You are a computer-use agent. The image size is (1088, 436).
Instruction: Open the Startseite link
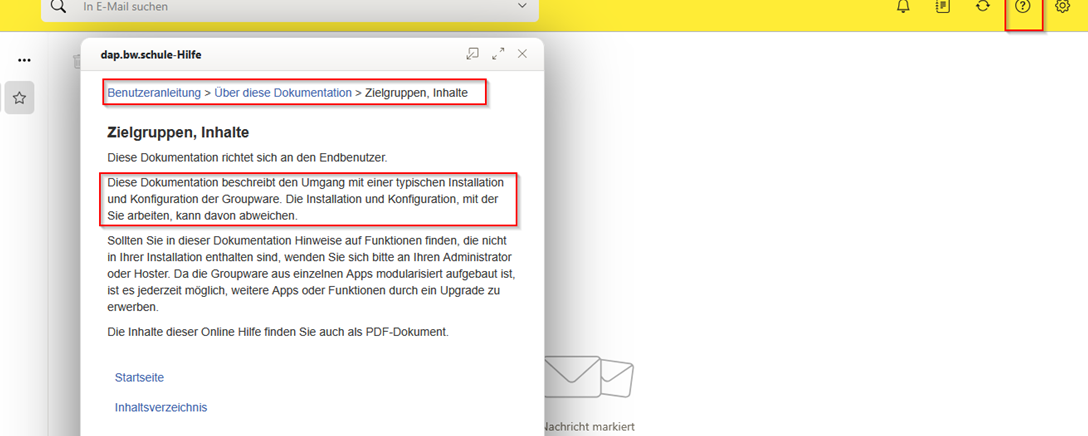coord(139,378)
